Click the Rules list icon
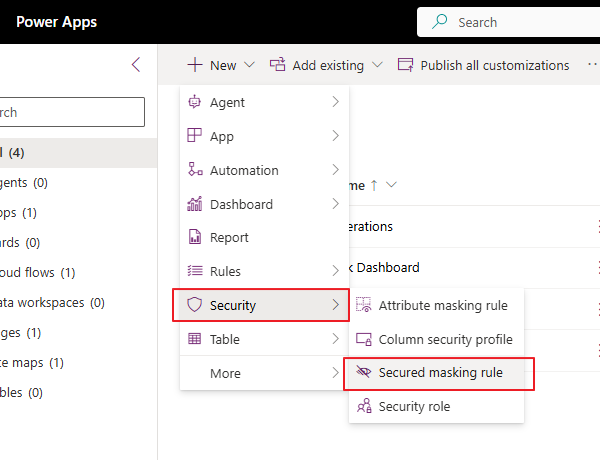Image resolution: width=600 pixels, height=460 pixels. click(195, 271)
